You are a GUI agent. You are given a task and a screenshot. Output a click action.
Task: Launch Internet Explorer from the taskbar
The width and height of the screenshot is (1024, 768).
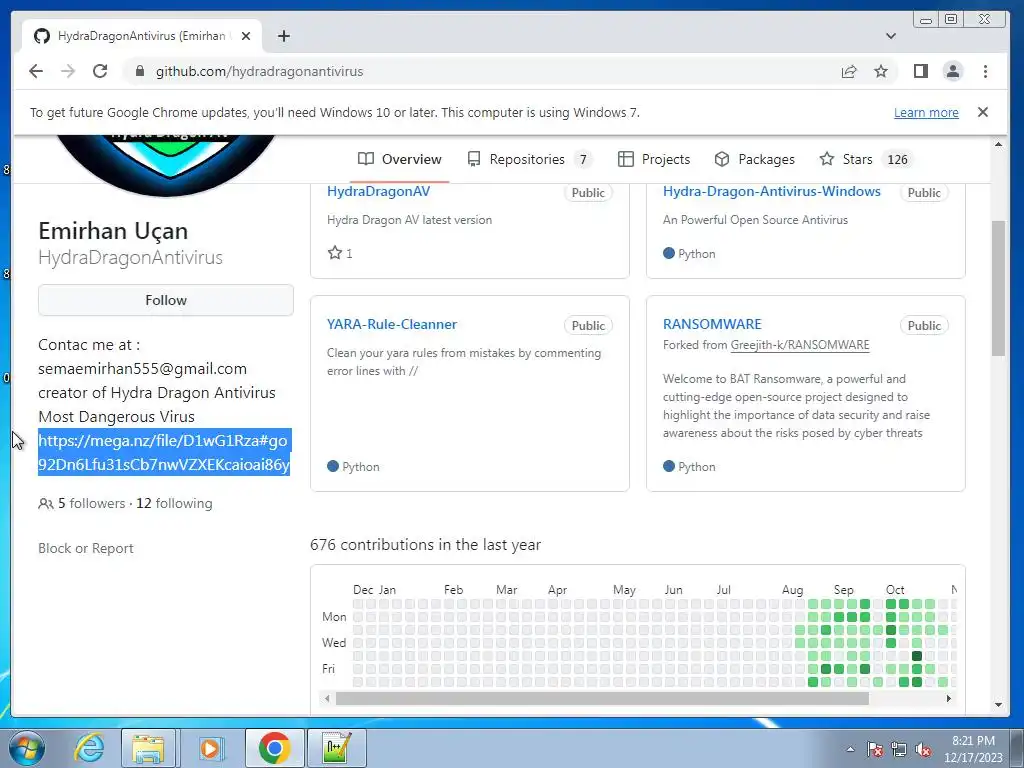pyautogui.click(x=89, y=748)
